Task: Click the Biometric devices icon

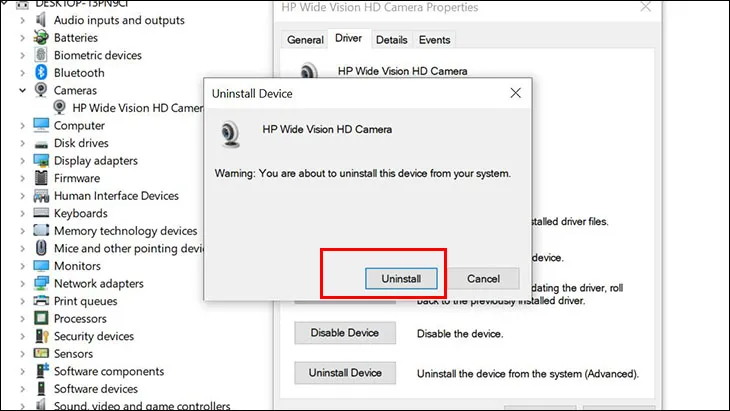Action: point(41,56)
